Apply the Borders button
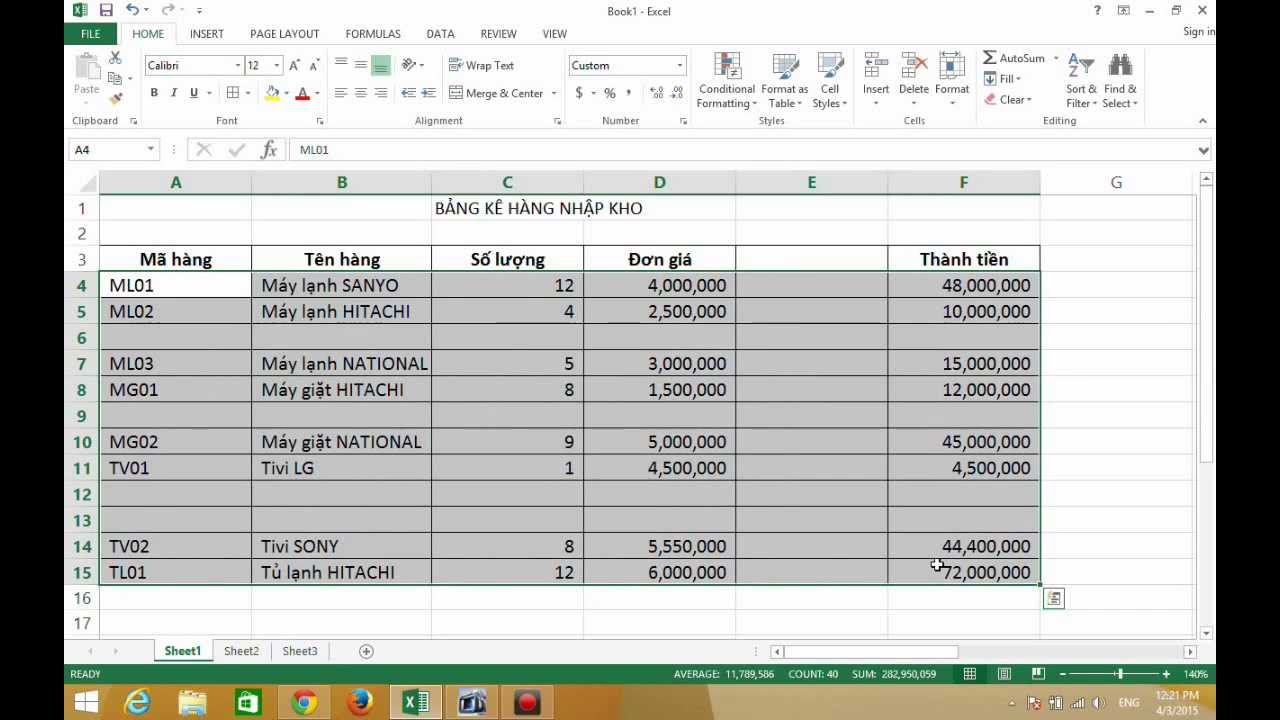1280x720 pixels. pyautogui.click(x=232, y=93)
